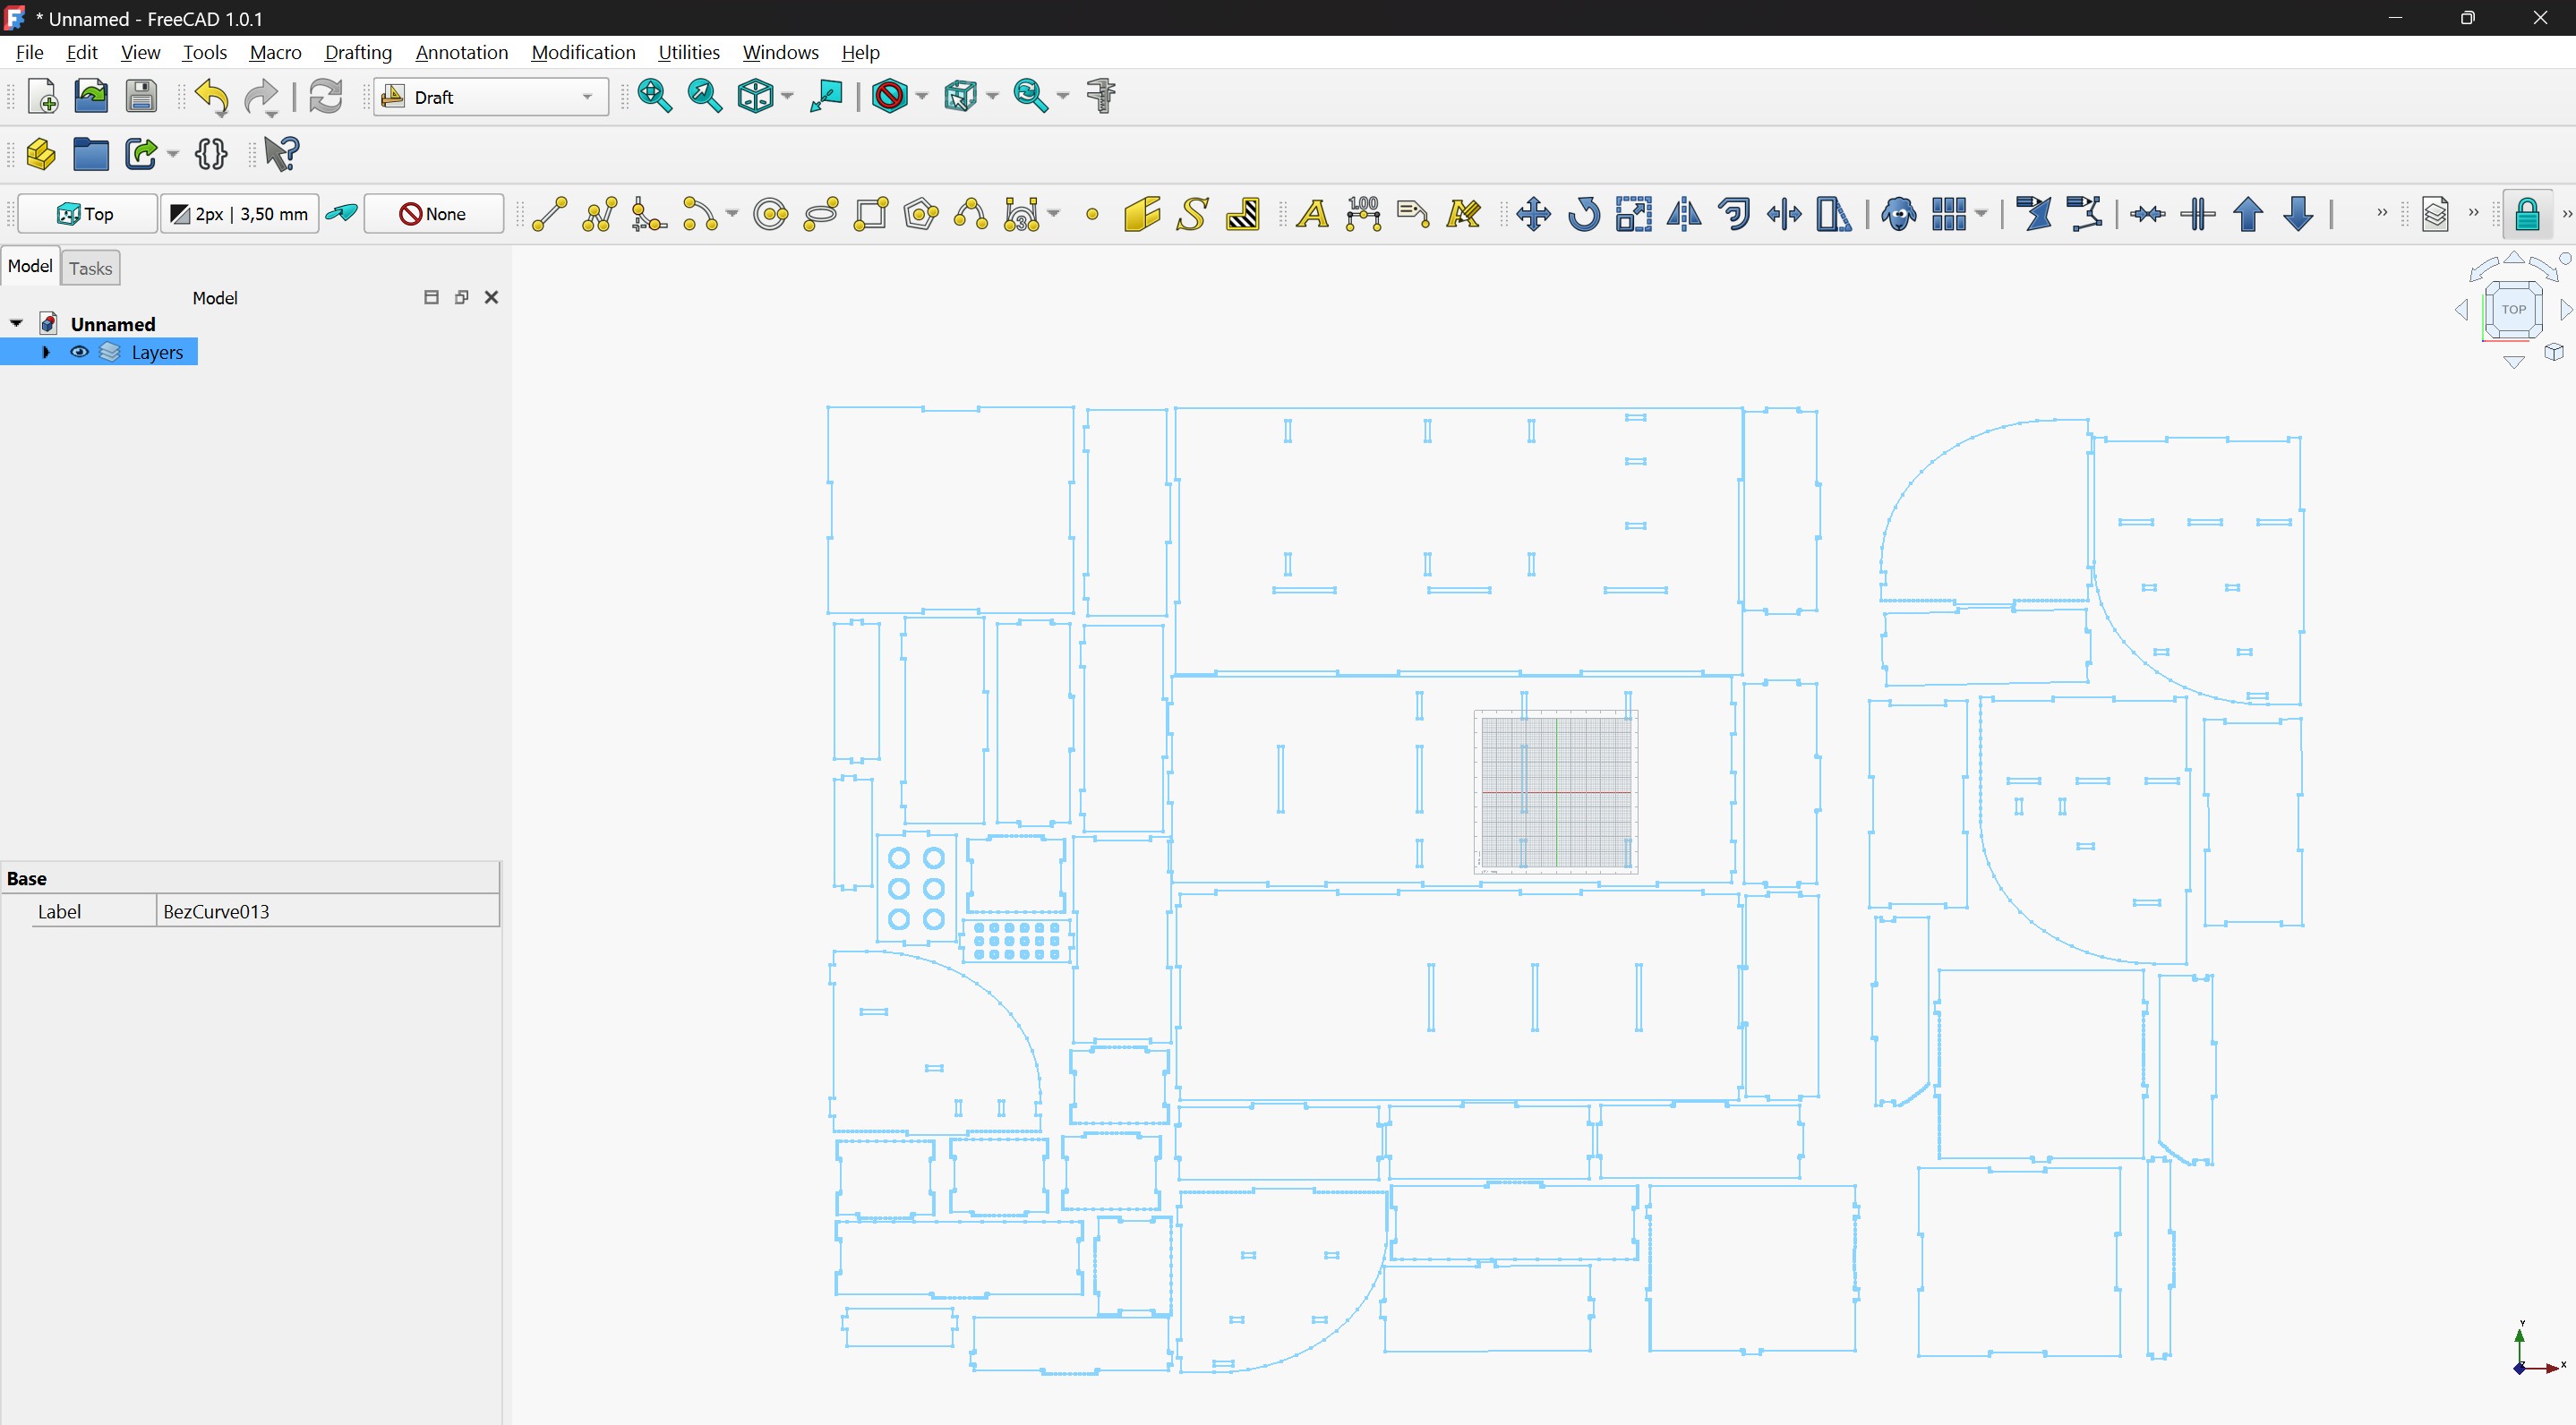Viewport: 2576px width, 1425px height.
Task: Click the Label value field BezCurve013
Action: [327, 911]
